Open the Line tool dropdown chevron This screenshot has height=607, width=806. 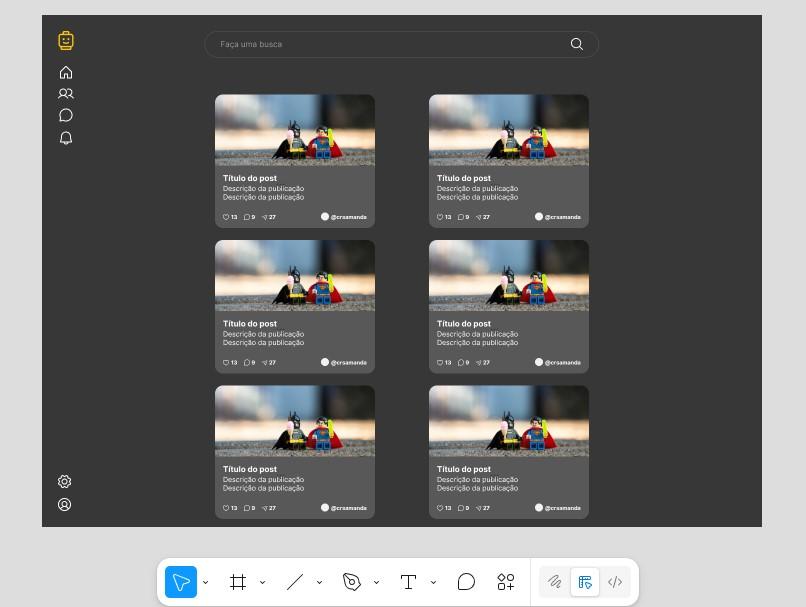coord(320,582)
